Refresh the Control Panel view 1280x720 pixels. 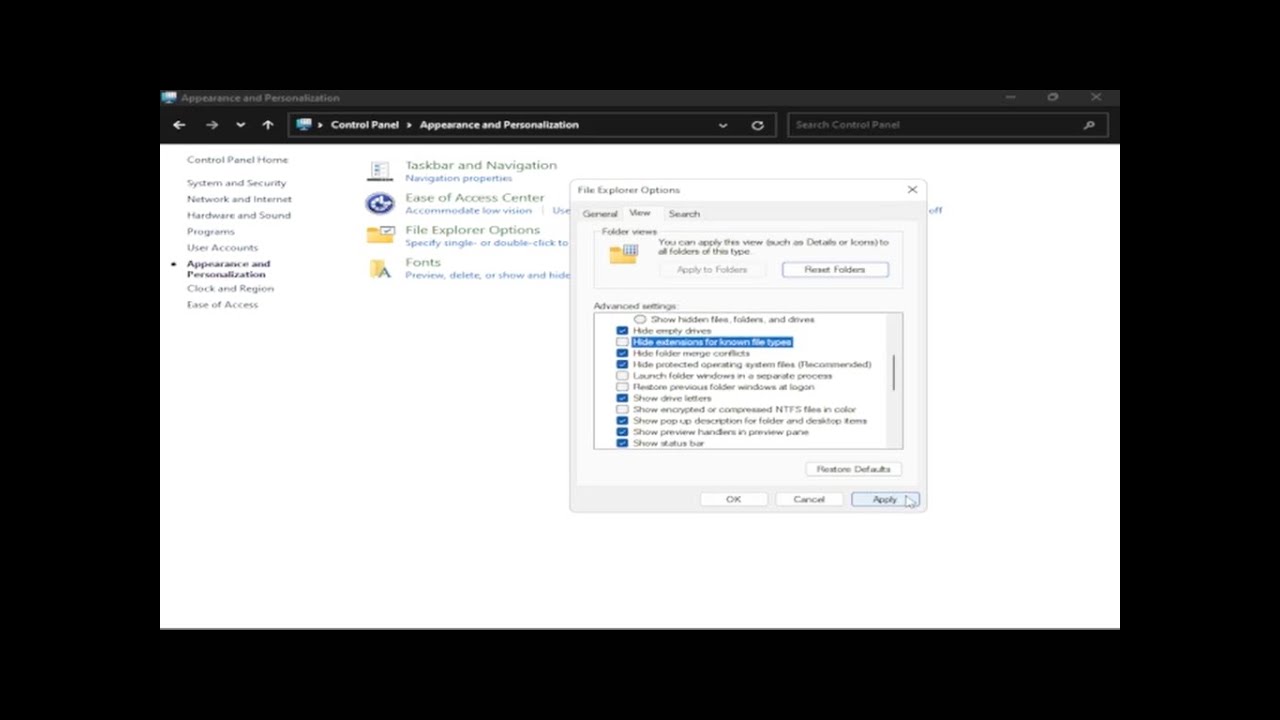tap(757, 125)
